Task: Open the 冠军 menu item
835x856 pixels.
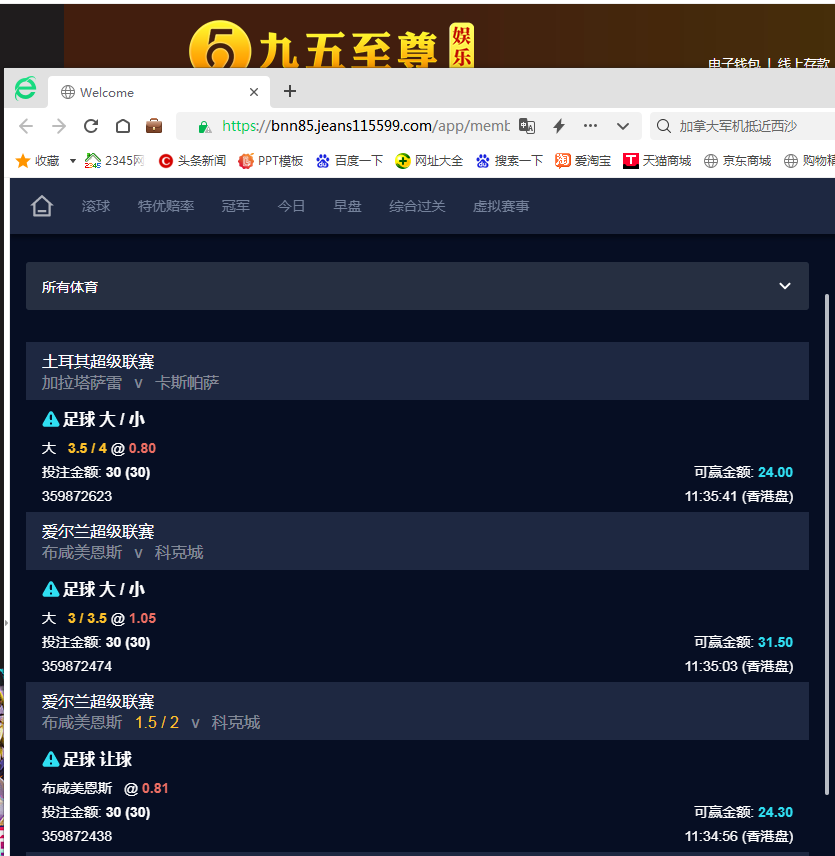Action: pos(236,206)
